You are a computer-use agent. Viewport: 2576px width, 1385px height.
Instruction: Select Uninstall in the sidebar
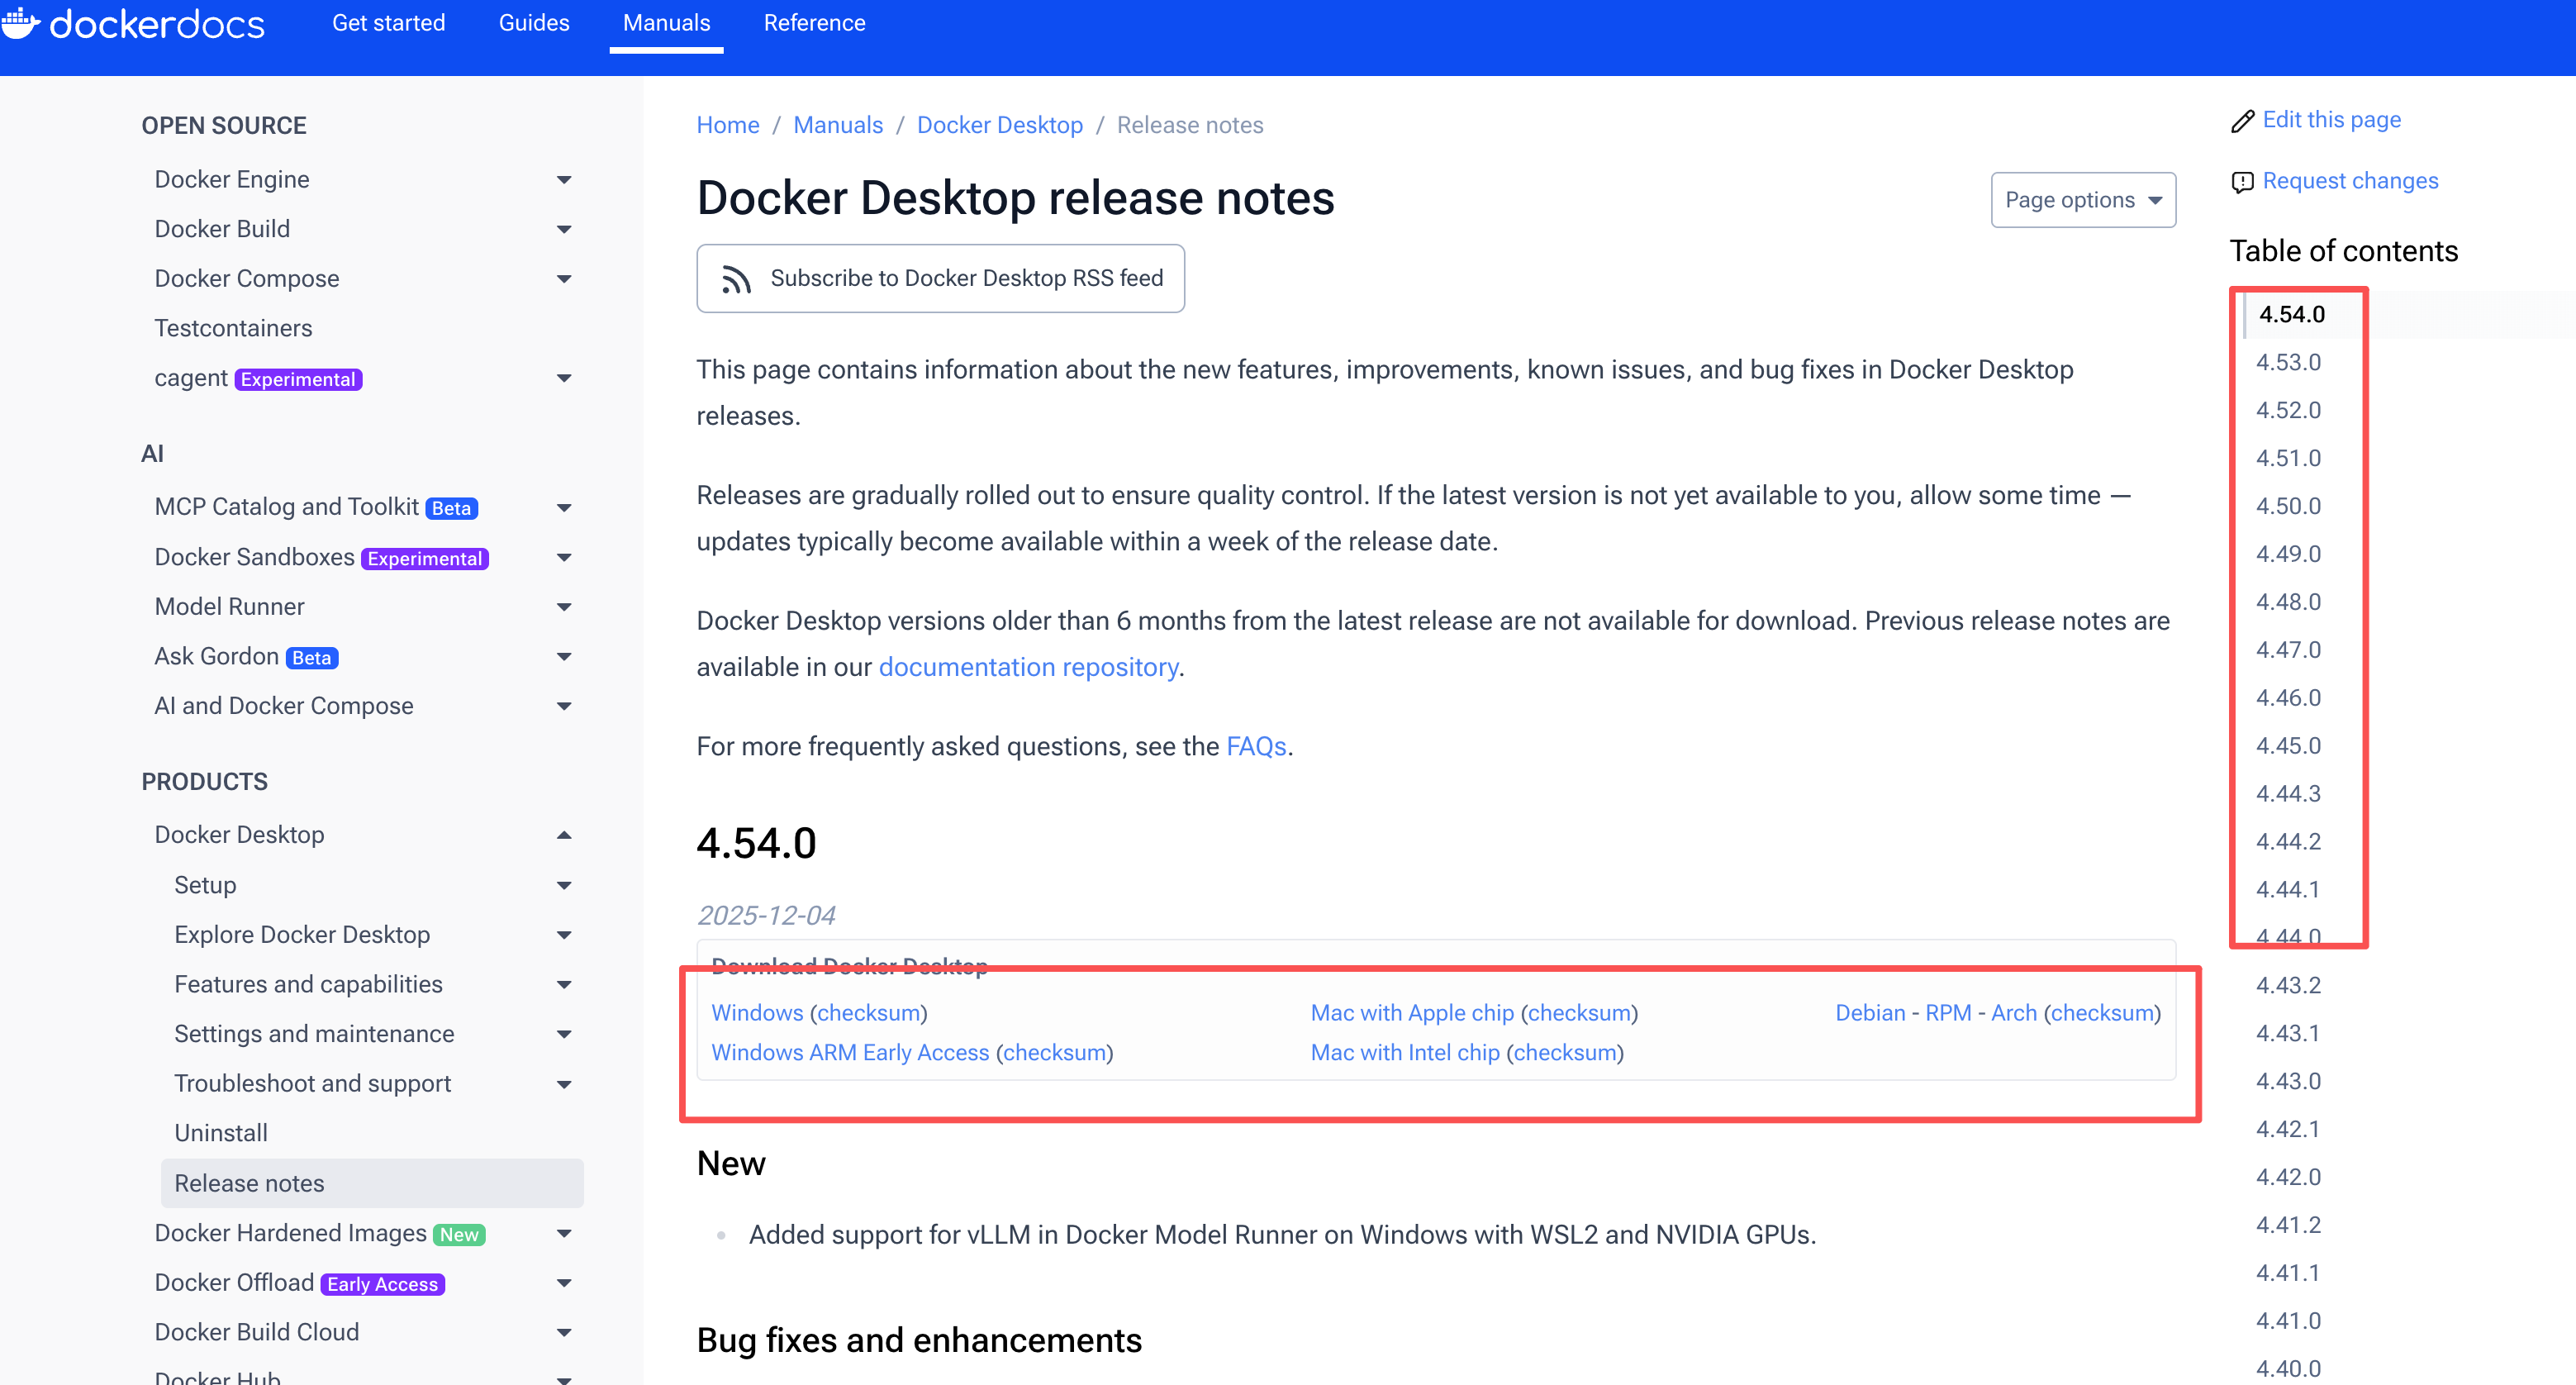221,1133
